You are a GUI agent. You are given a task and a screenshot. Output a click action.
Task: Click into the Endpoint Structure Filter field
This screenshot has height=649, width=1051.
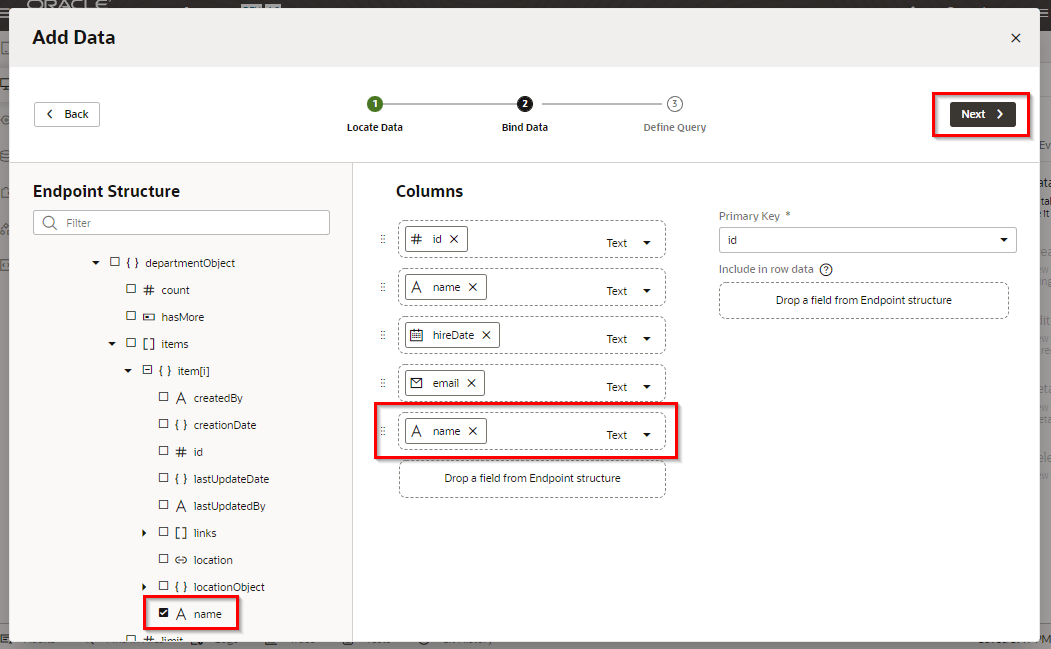[x=190, y=223]
